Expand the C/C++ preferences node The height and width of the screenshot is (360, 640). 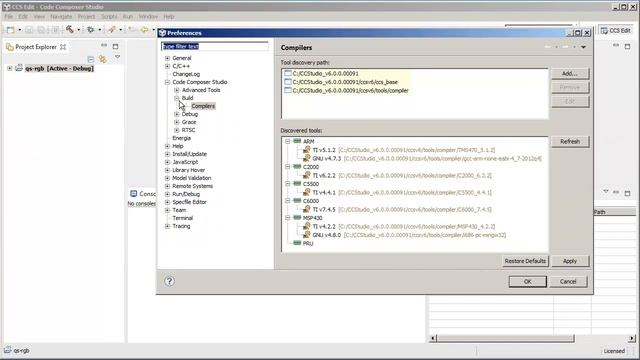point(167,66)
